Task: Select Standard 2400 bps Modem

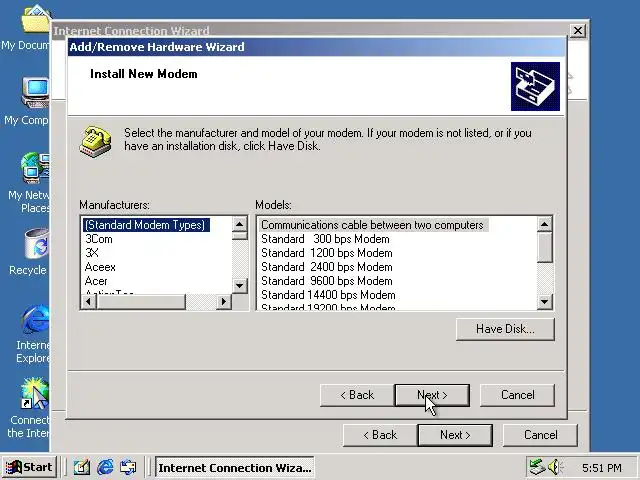Action: (x=327, y=267)
